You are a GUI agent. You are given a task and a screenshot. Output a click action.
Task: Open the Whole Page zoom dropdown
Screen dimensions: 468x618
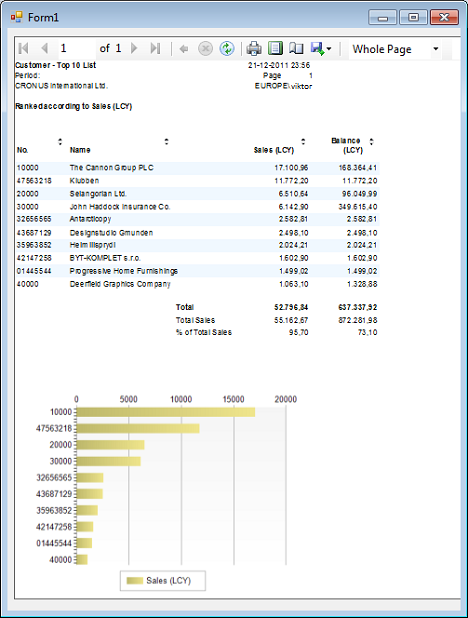coord(436,49)
